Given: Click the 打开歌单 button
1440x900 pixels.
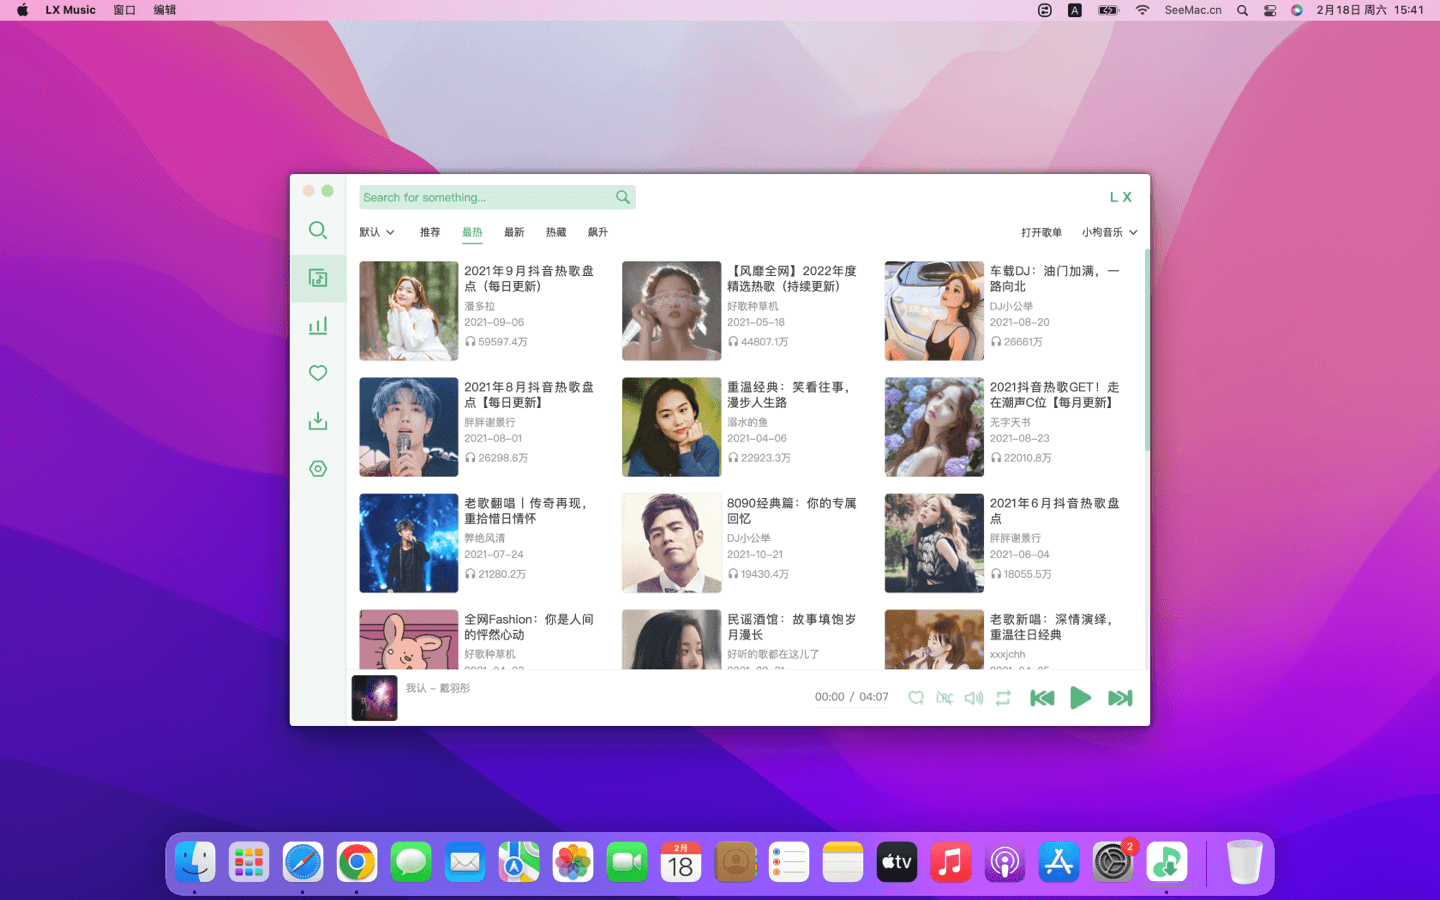Looking at the screenshot, I should 1041,232.
